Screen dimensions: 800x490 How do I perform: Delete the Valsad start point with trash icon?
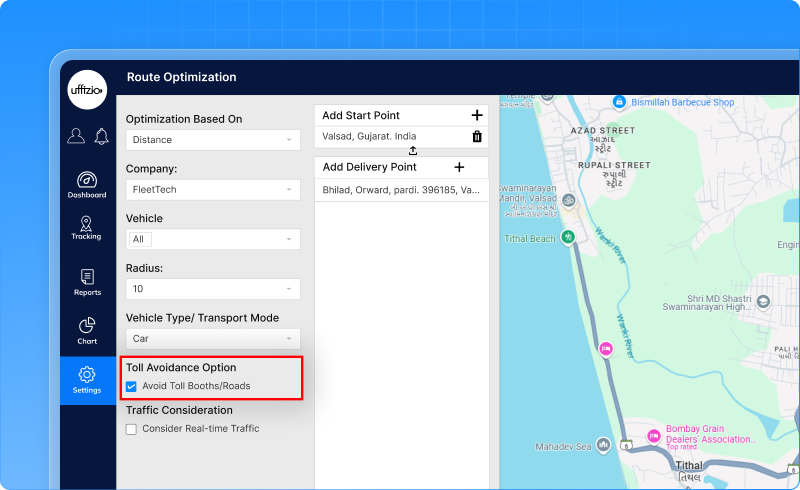477,137
